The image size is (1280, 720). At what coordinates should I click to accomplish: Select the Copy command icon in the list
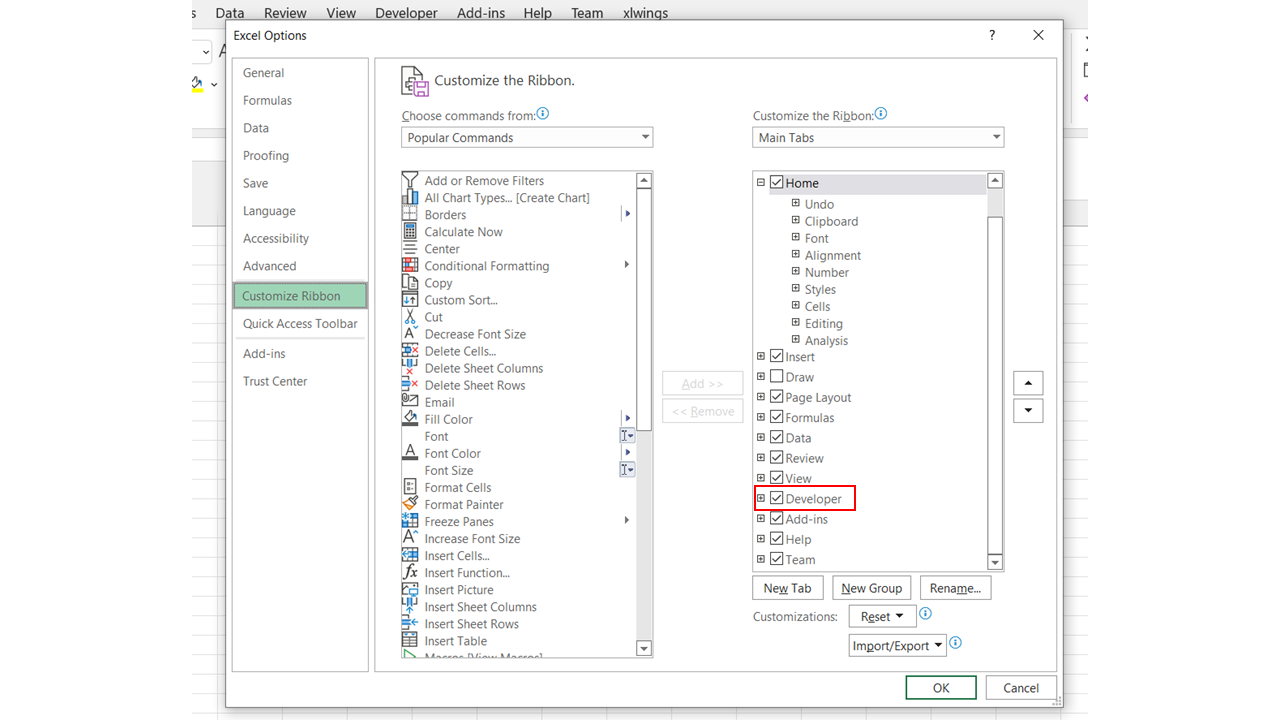pos(410,283)
